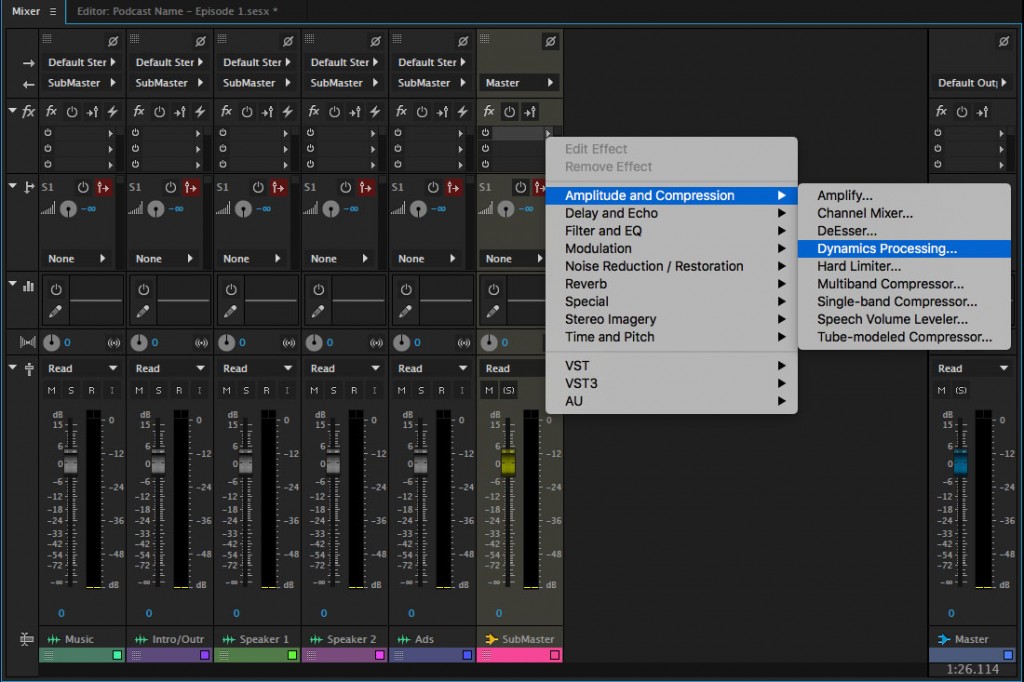The width and height of the screenshot is (1024, 682).
Task: Open the Default Stereo input selector on Music channel
Action: [x=78, y=61]
